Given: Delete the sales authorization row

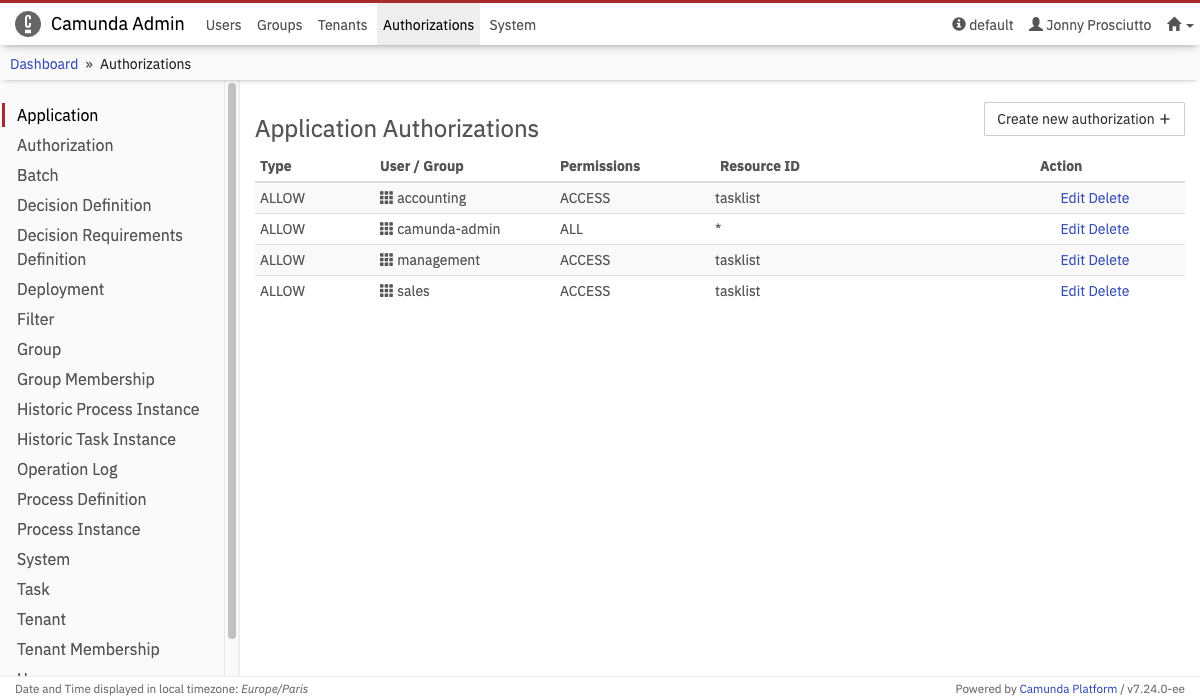Looking at the screenshot, I should point(1109,291).
